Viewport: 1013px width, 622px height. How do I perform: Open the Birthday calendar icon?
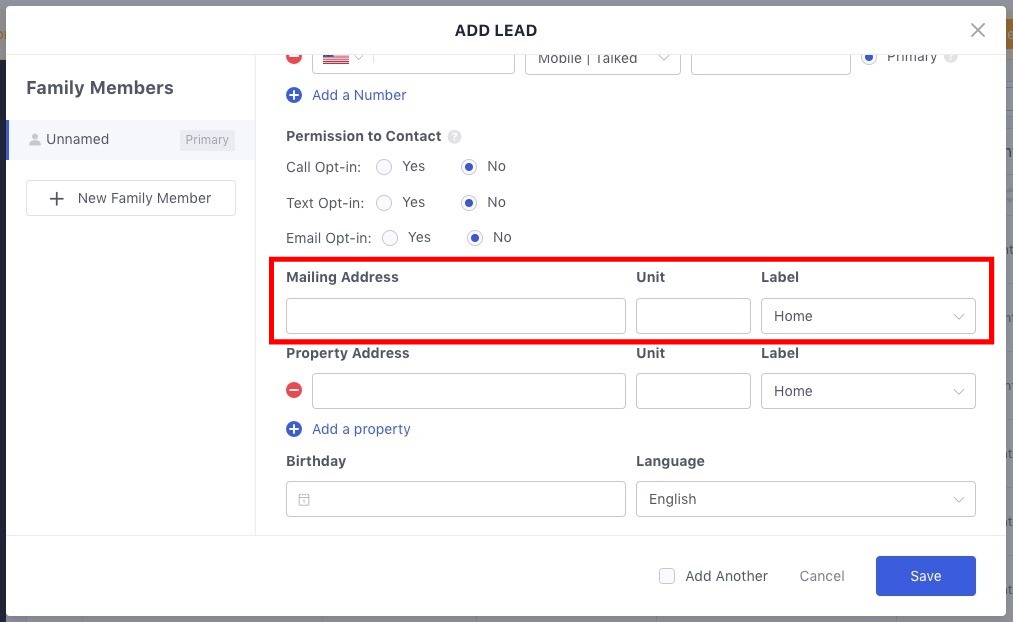(304, 499)
